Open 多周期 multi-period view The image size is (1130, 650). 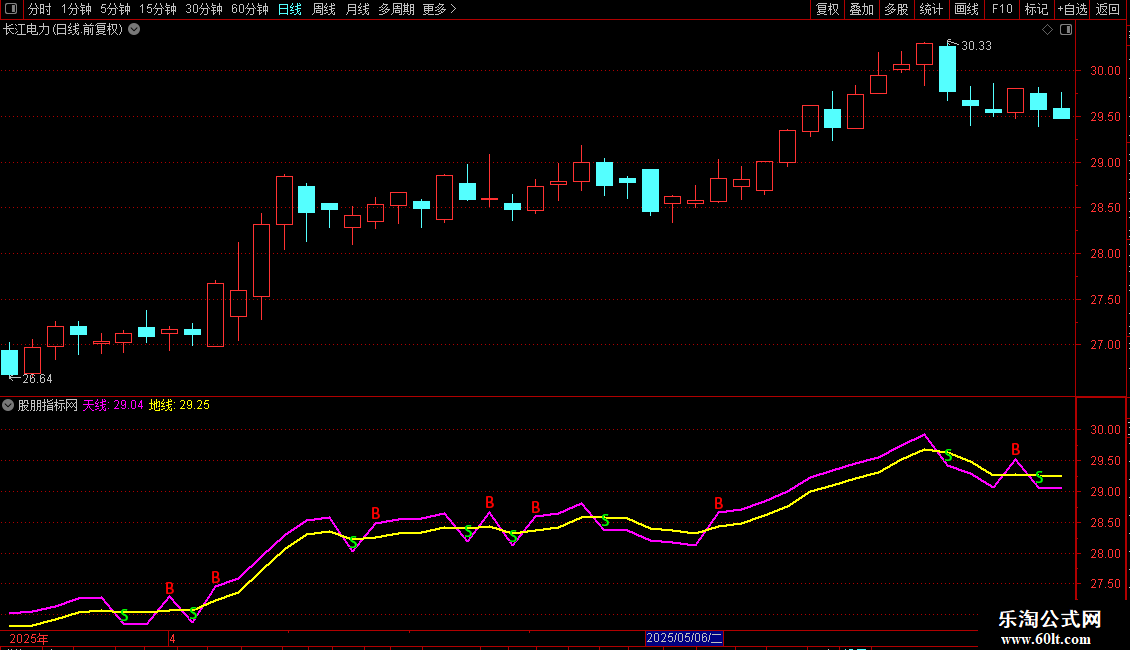click(396, 9)
